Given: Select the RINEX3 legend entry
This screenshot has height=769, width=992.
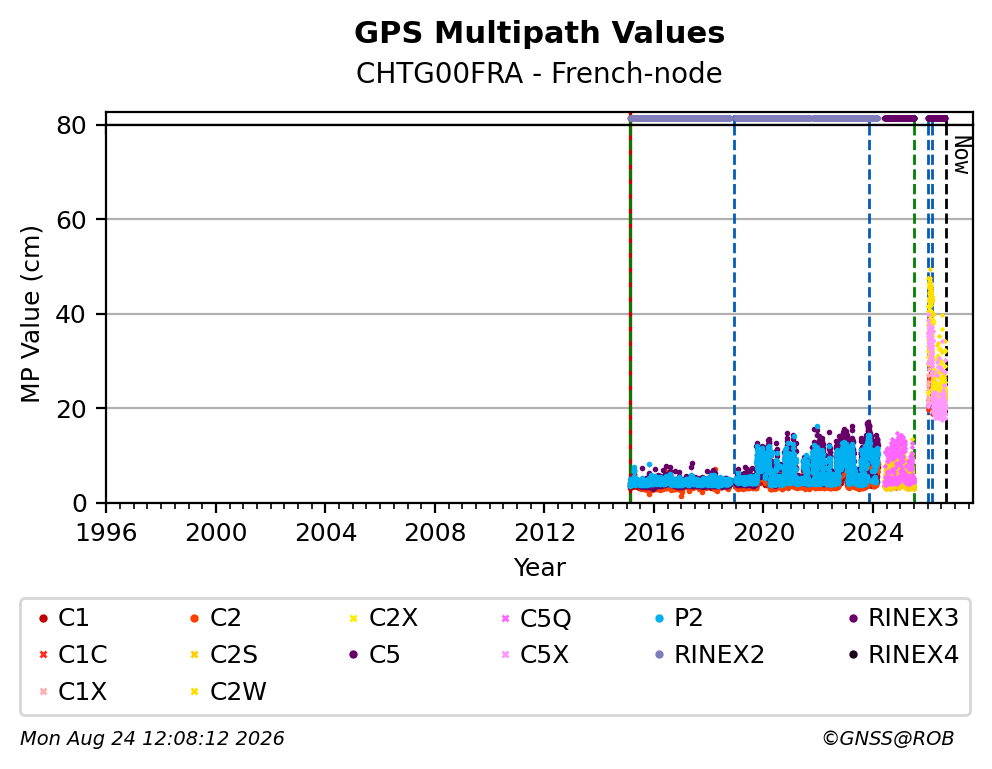Looking at the screenshot, I should (x=903, y=618).
